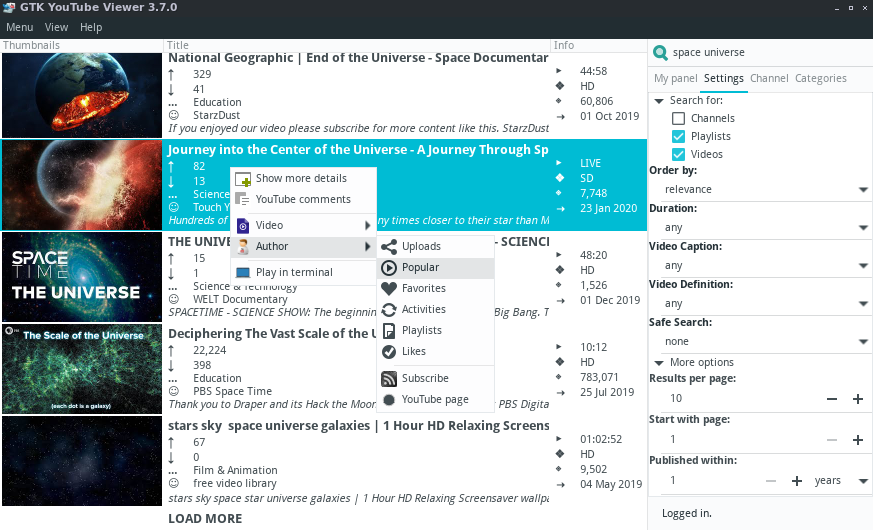Open the Help menu
873x530 pixels.
point(91,27)
